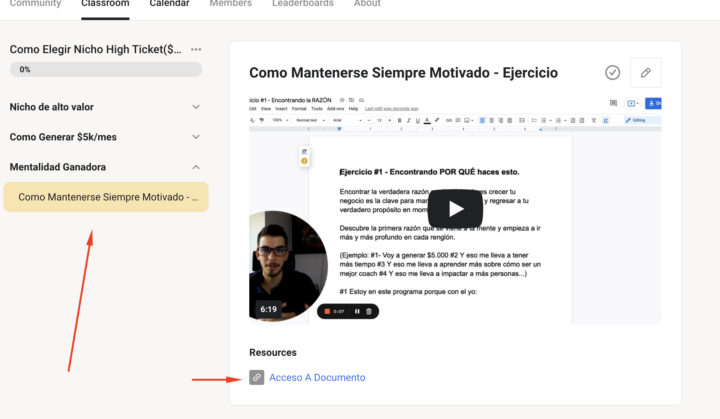Go to the Leaderboards tab

click(303, 4)
